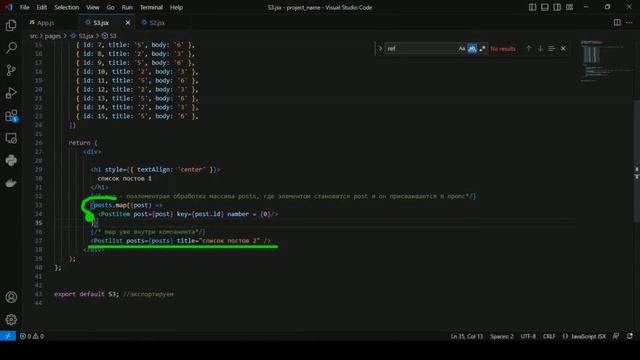This screenshot has width=640, height=360.
Task: Open the Manage gear menu
Action: click(11, 319)
